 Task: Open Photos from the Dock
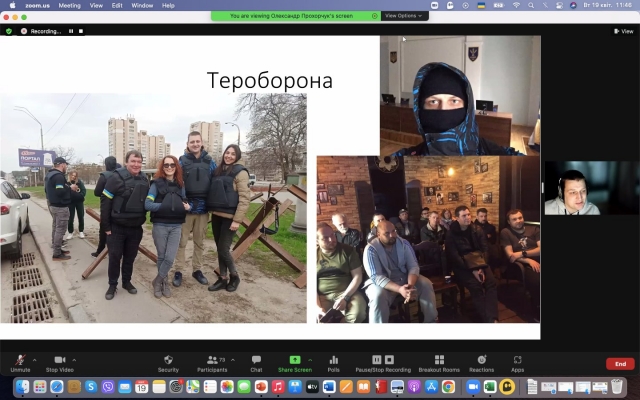(x=227, y=386)
